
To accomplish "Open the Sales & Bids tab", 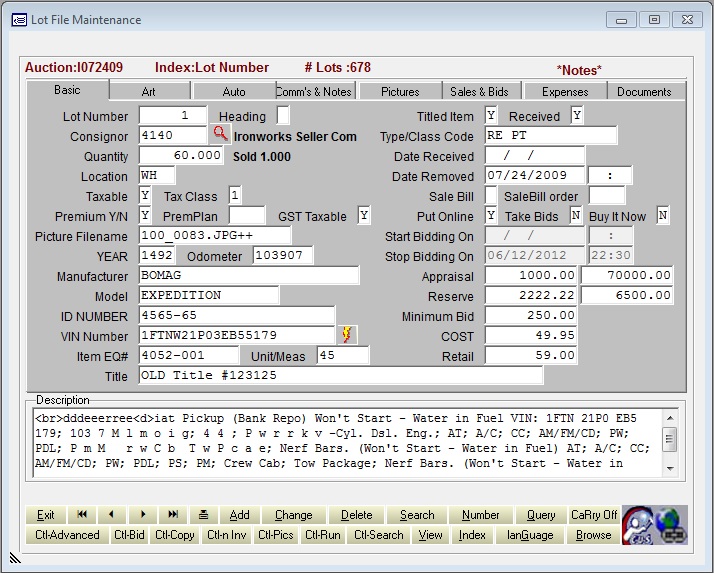I will click(479, 91).
